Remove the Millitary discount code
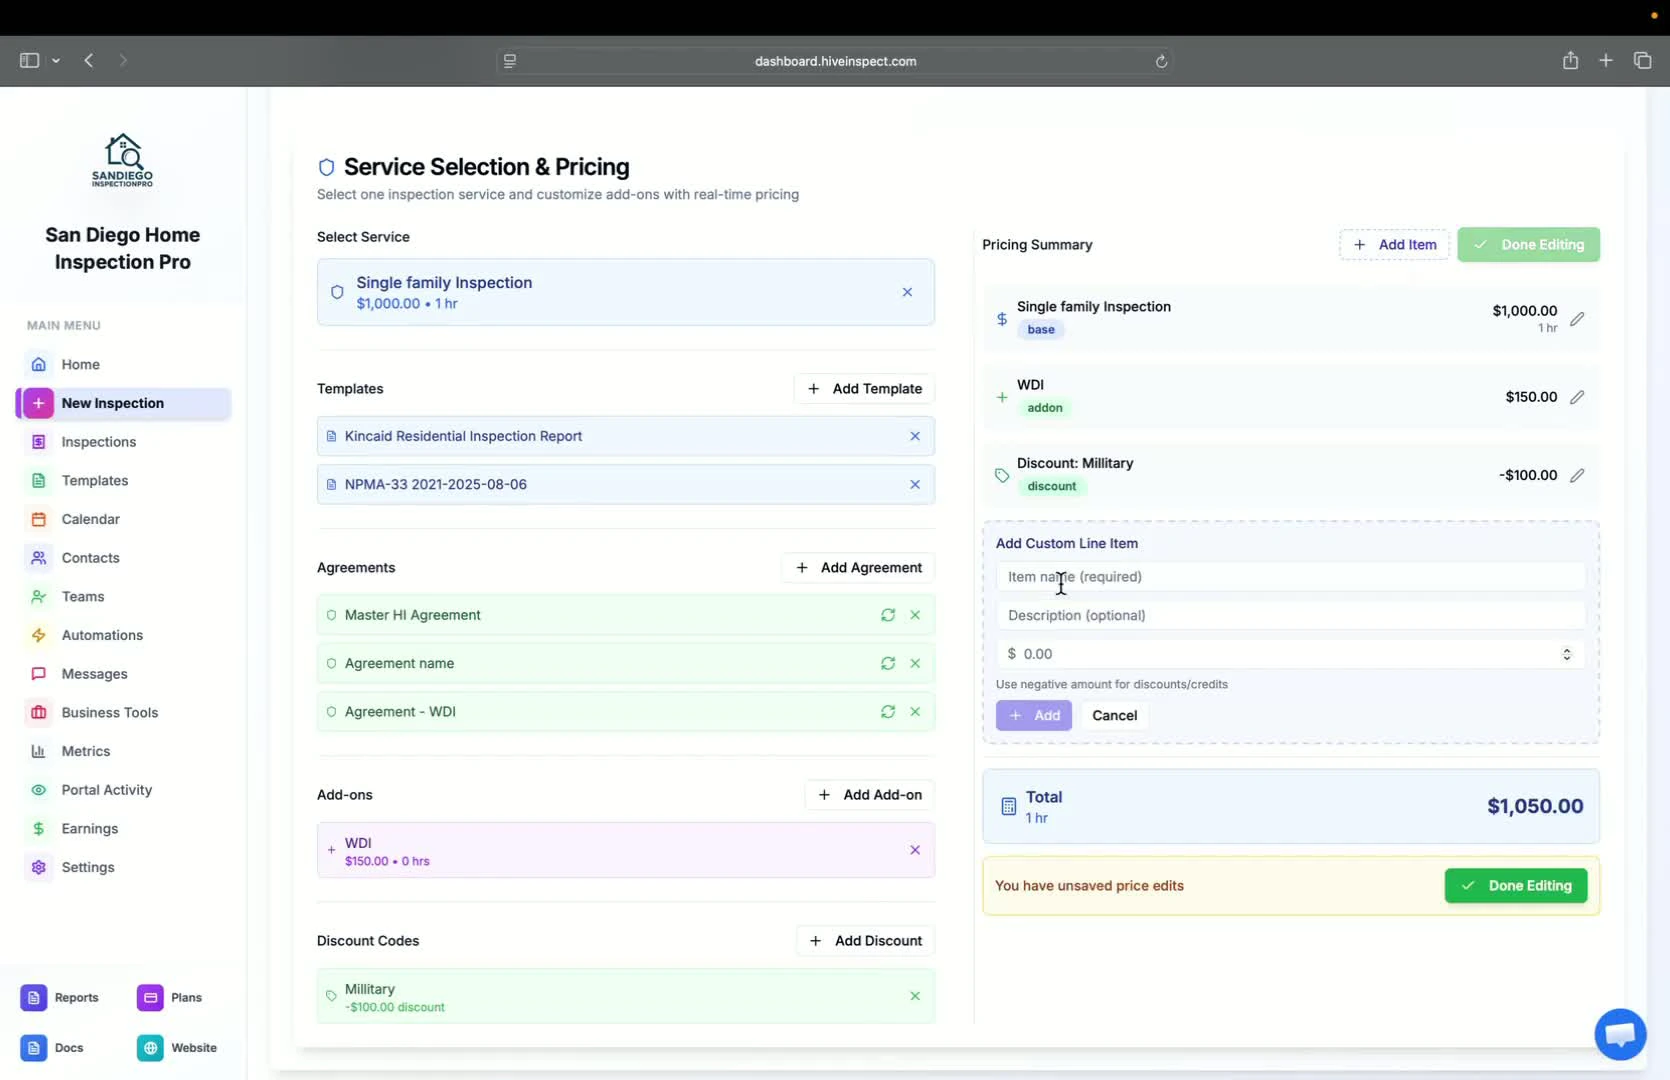 (x=915, y=996)
